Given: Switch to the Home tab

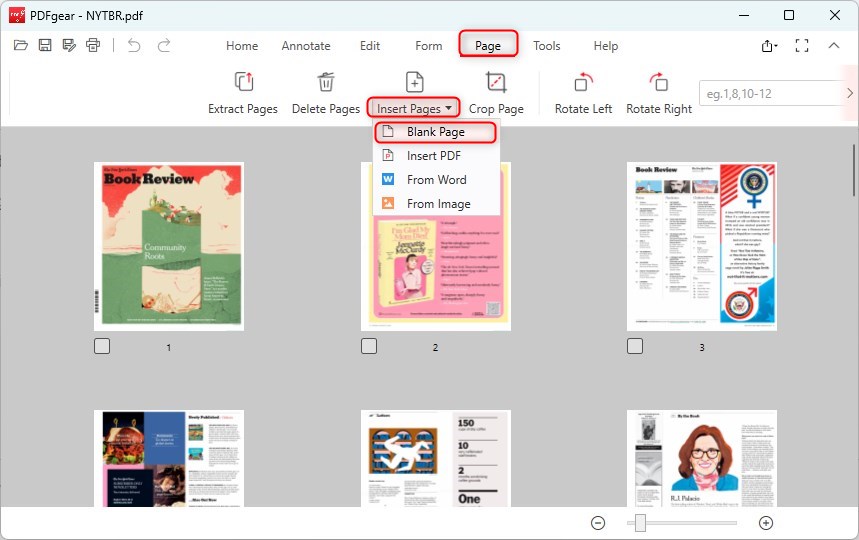Looking at the screenshot, I should point(242,46).
